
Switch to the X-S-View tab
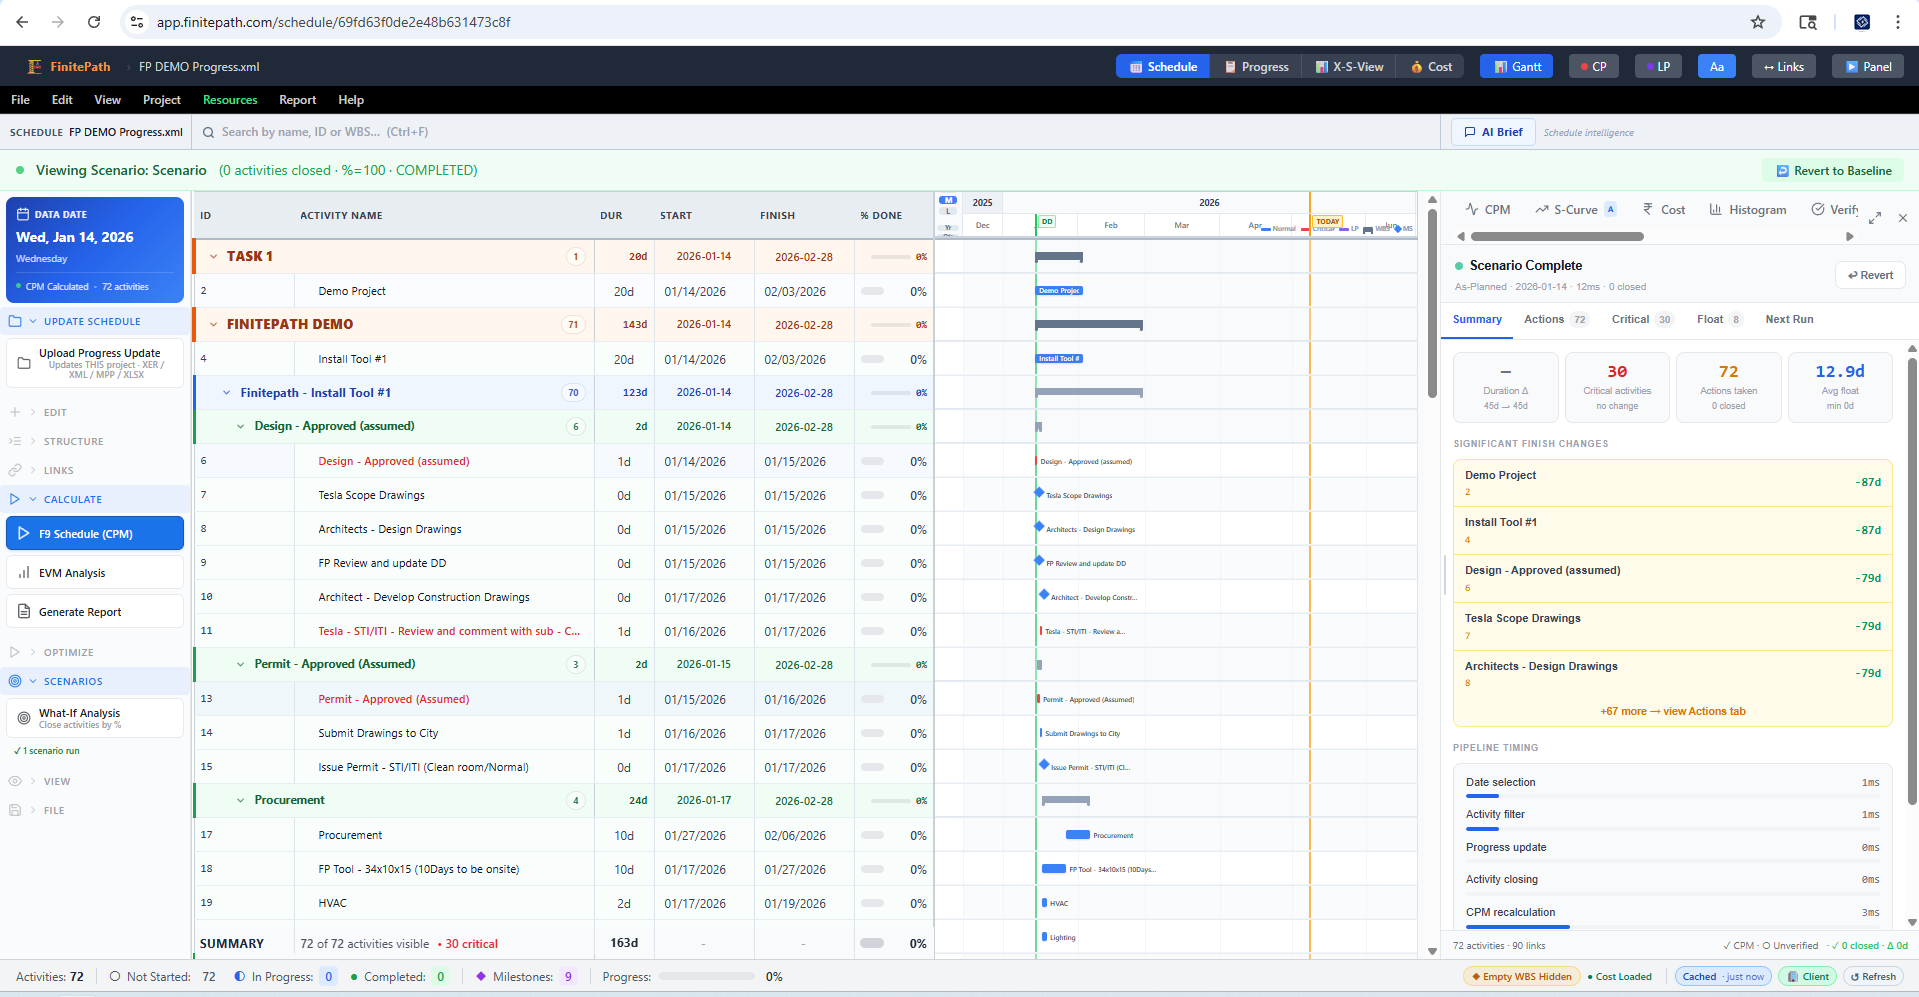tap(1349, 67)
